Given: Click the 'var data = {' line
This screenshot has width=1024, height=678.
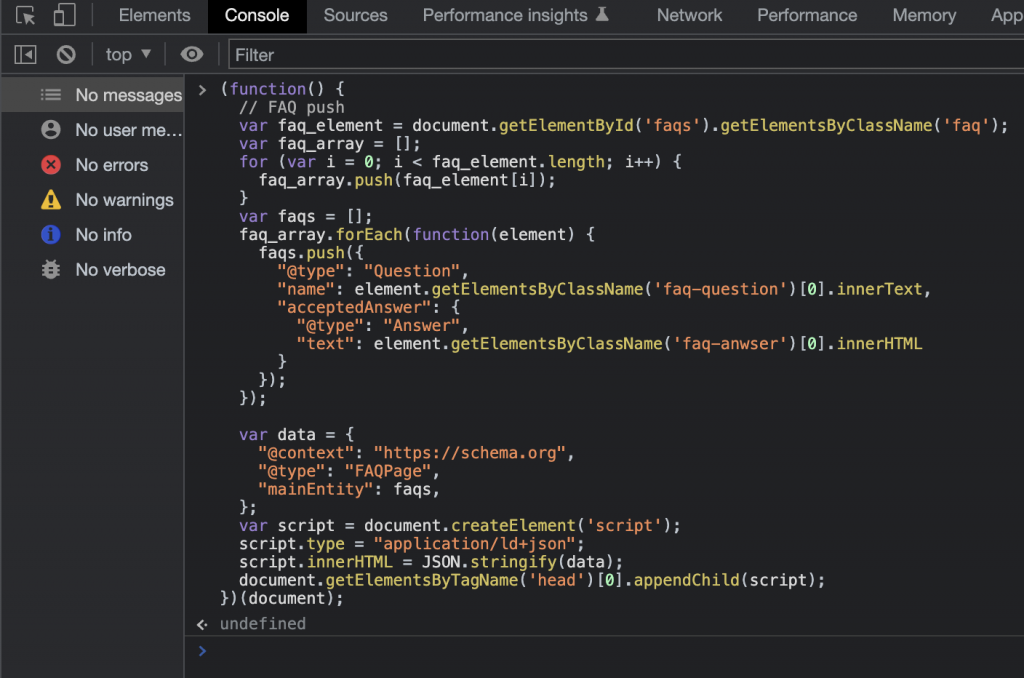Looking at the screenshot, I should pos(296,434).
